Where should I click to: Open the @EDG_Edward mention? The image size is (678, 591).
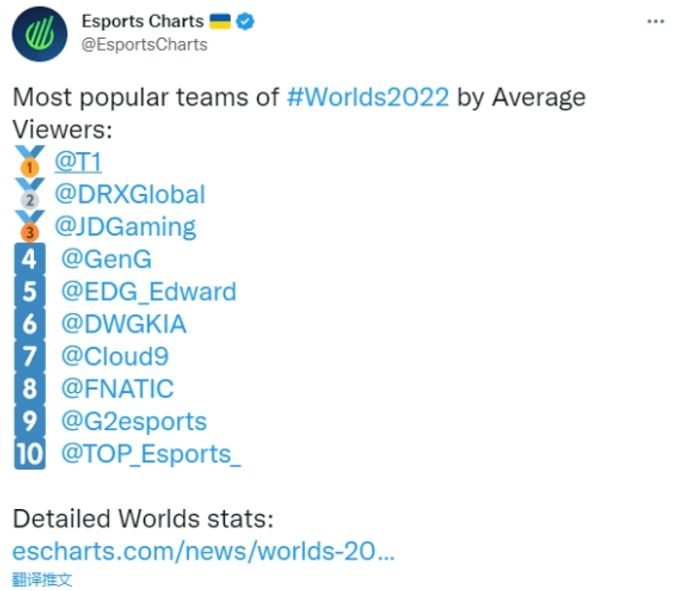tap(148, 292)
